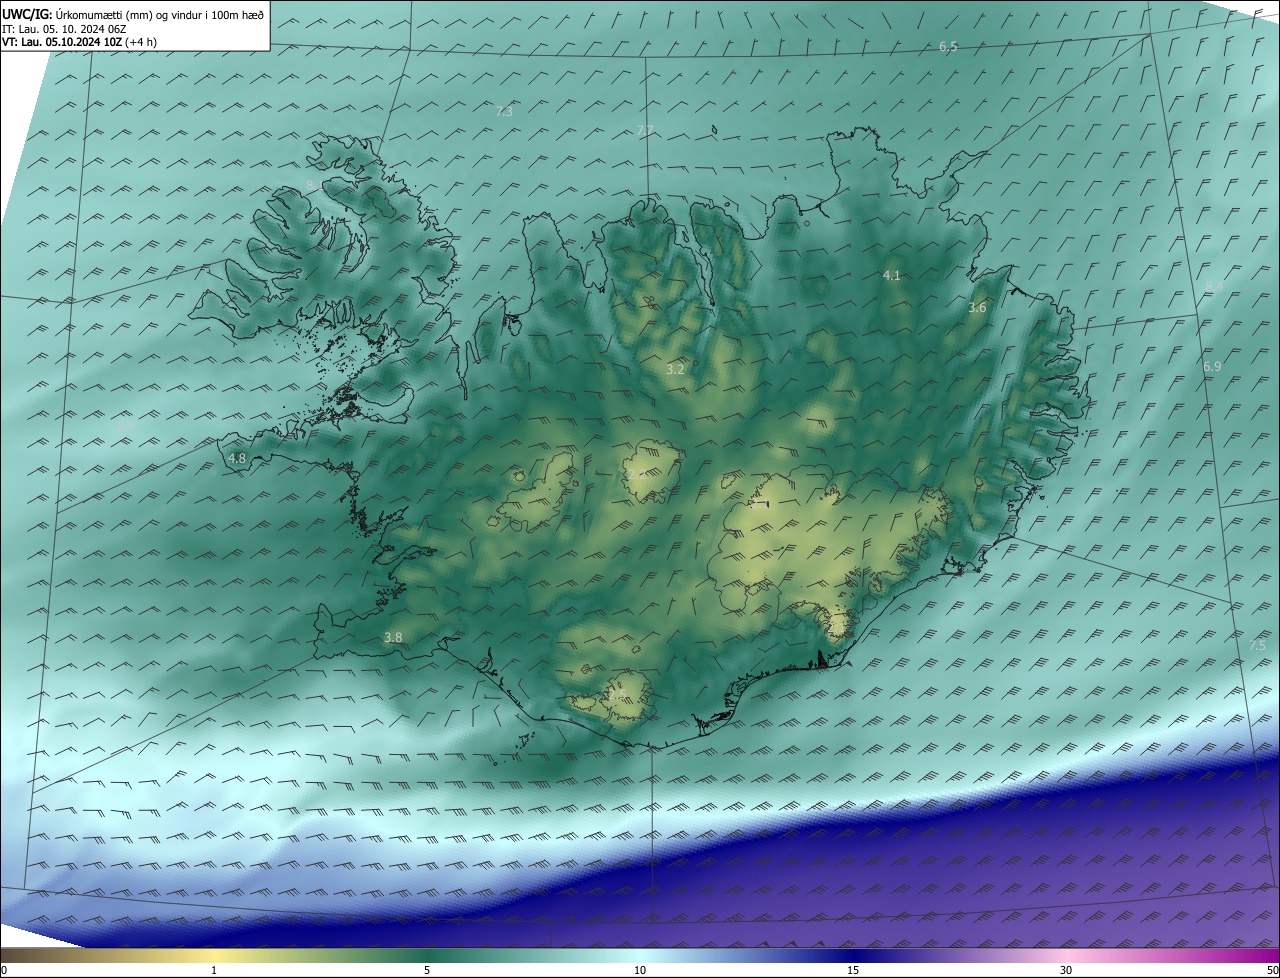
Task: Click the 10 label on color scale
Action: [640, 971]
